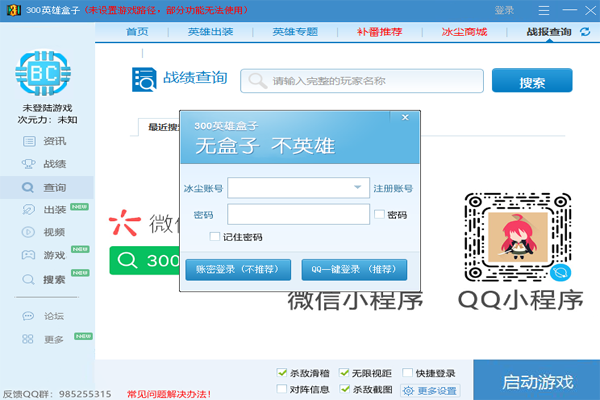
Task: Toggle the 杀敌滑稽 checkbox
Action: pos(282,372)
